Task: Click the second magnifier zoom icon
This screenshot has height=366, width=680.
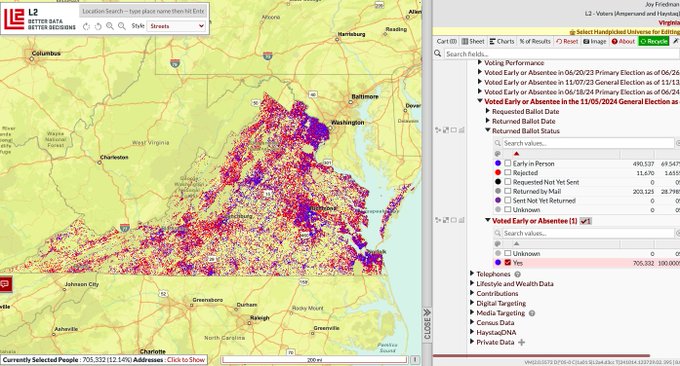Action: tap(122, 26)
